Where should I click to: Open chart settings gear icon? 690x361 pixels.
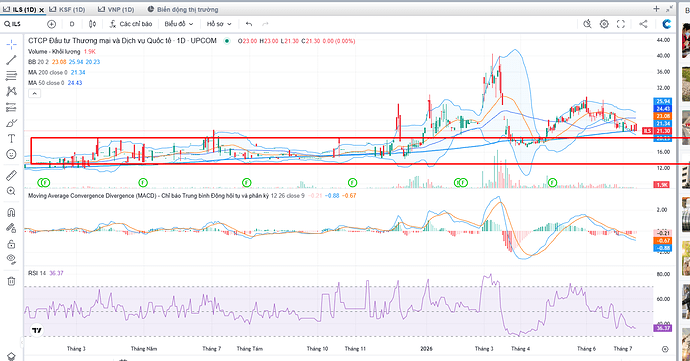click(x=604, y=24)
